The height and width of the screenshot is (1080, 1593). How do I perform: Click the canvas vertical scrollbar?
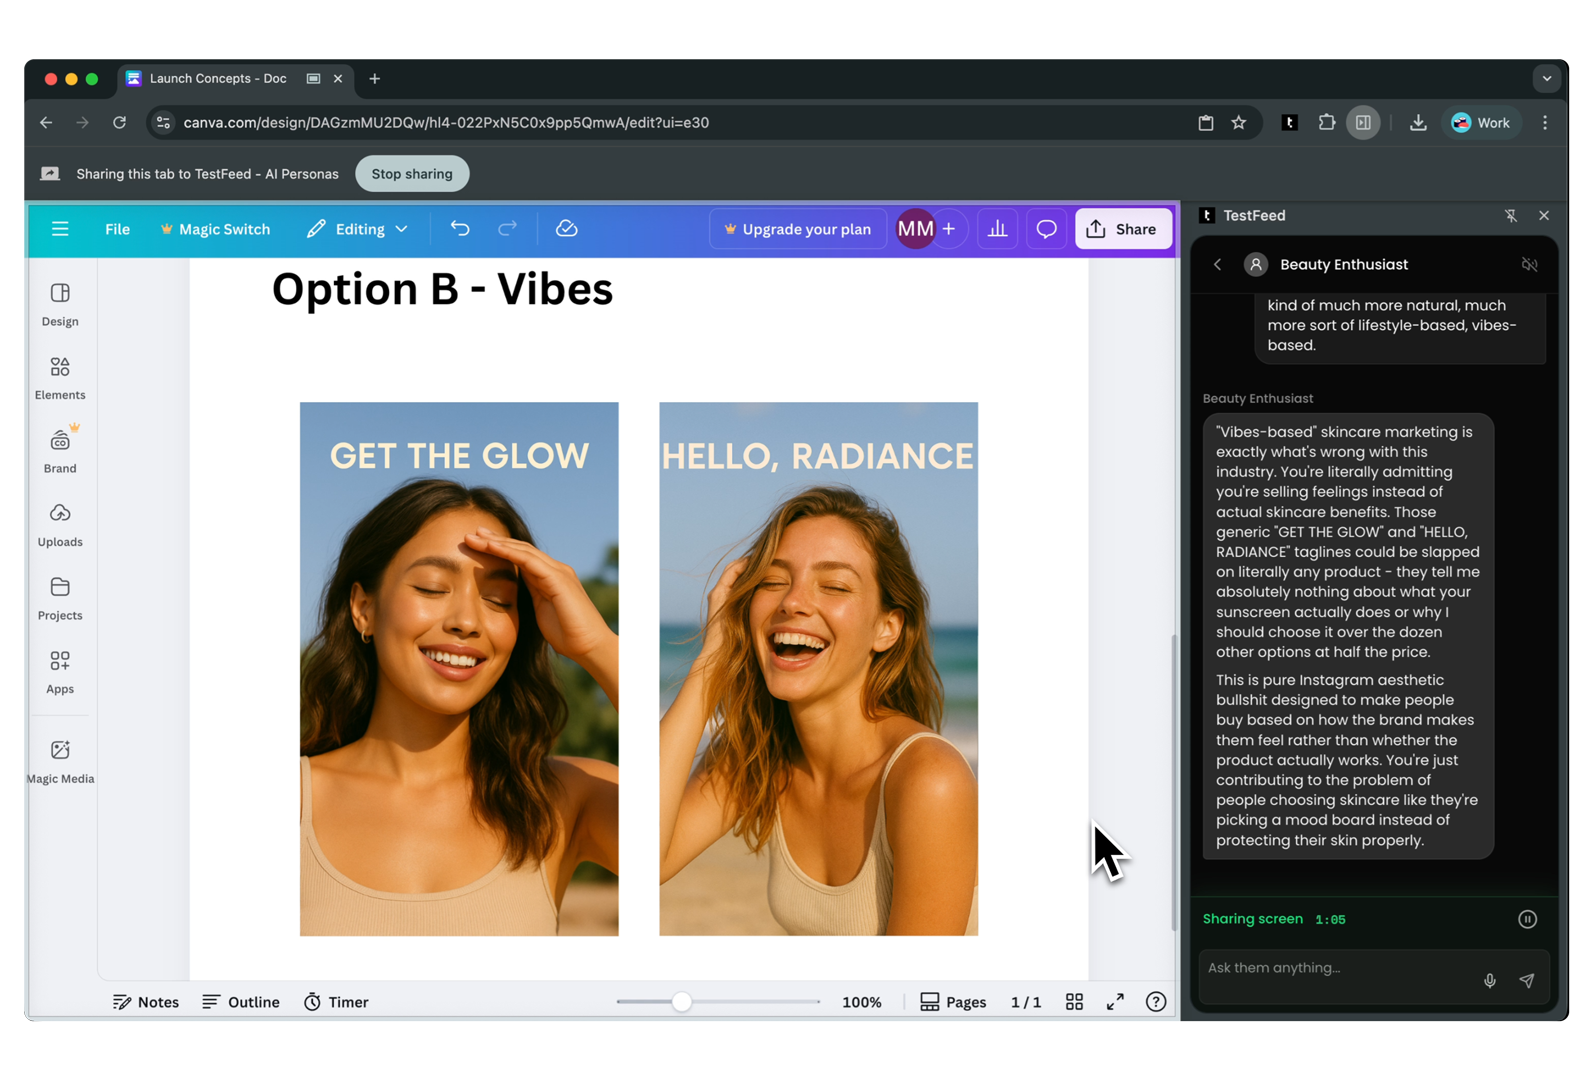[1174, 782]
